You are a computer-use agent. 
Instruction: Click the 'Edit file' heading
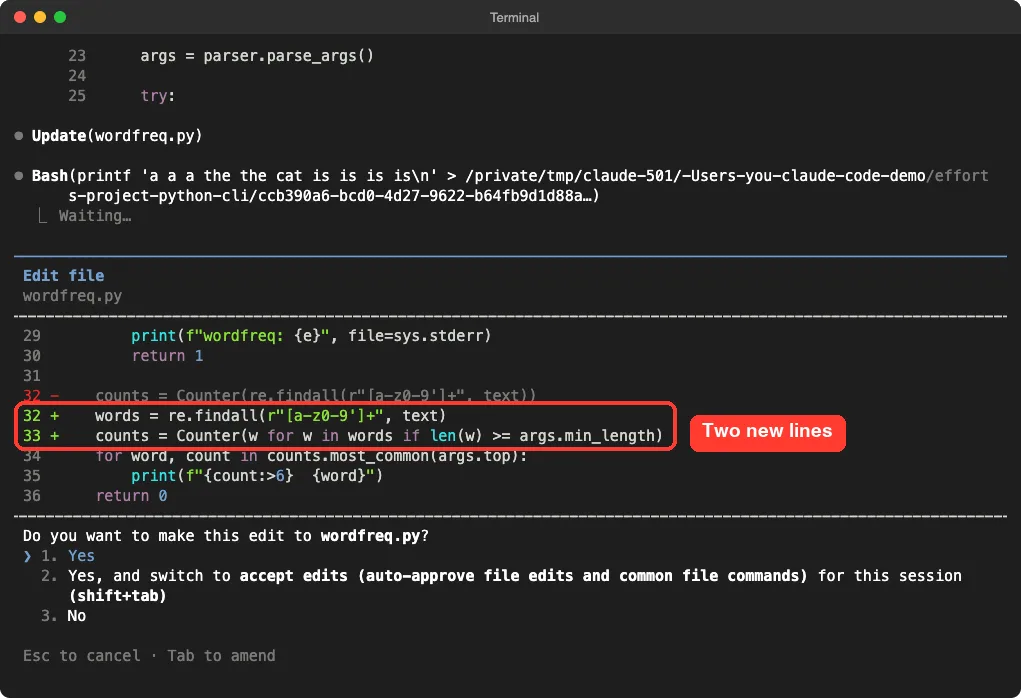64,276
